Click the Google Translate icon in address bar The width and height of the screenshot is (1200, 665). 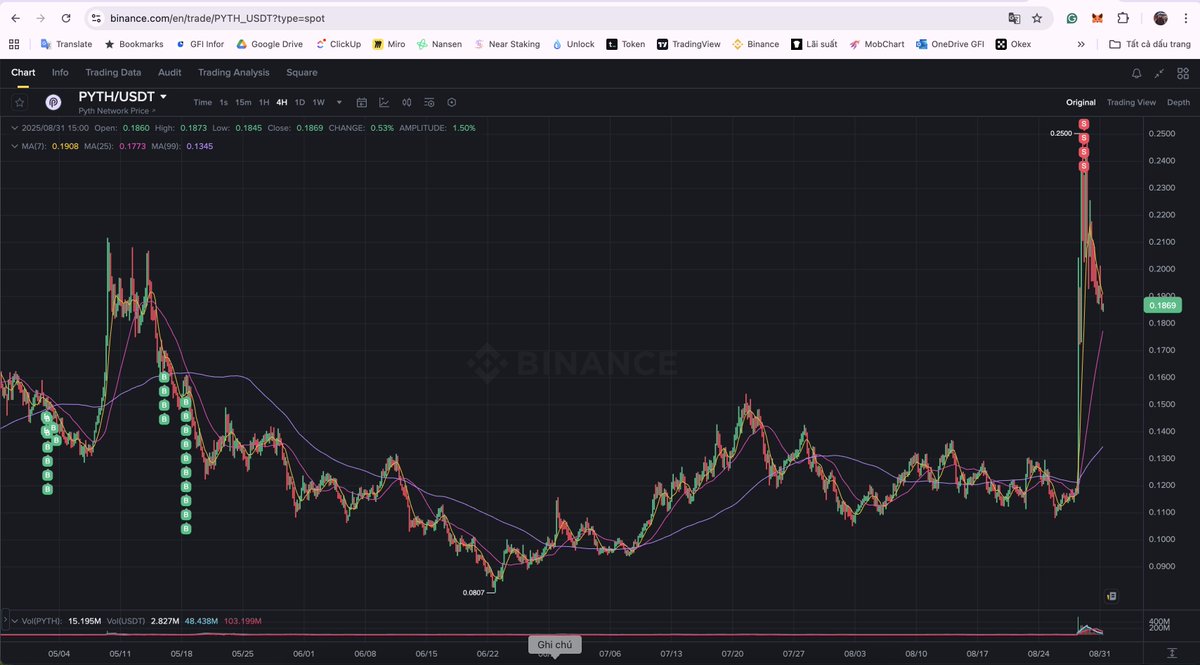[1014, 18]
